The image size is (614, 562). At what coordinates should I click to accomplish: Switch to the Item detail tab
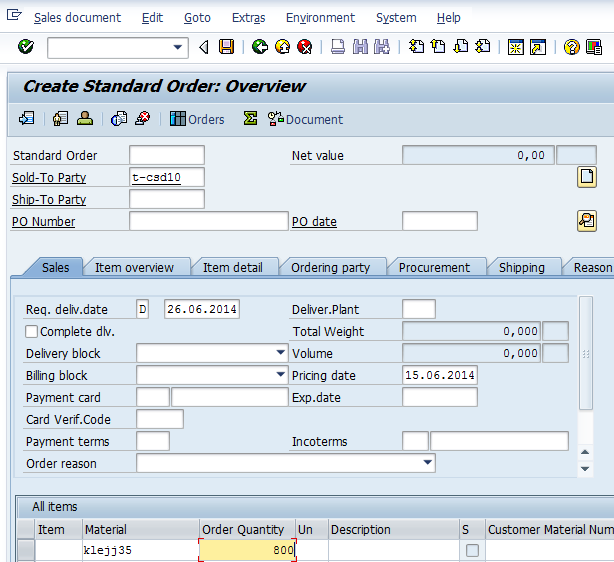pos(233,267)
